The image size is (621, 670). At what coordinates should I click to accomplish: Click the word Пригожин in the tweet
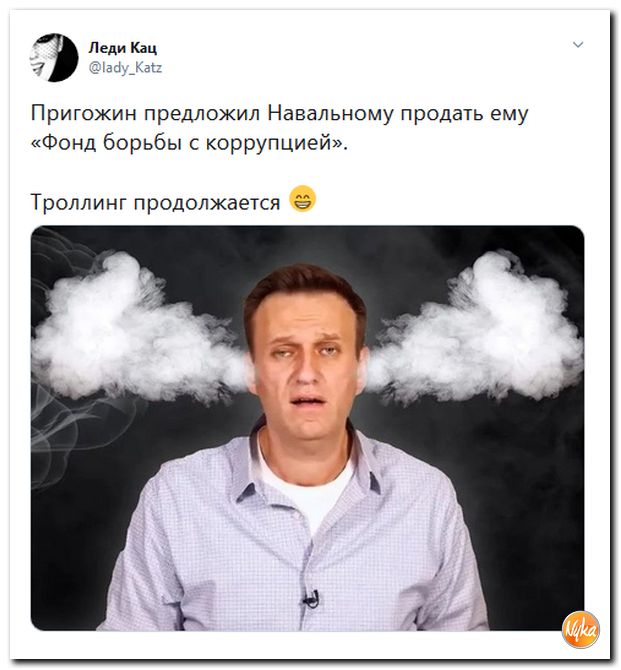[84, 114]
